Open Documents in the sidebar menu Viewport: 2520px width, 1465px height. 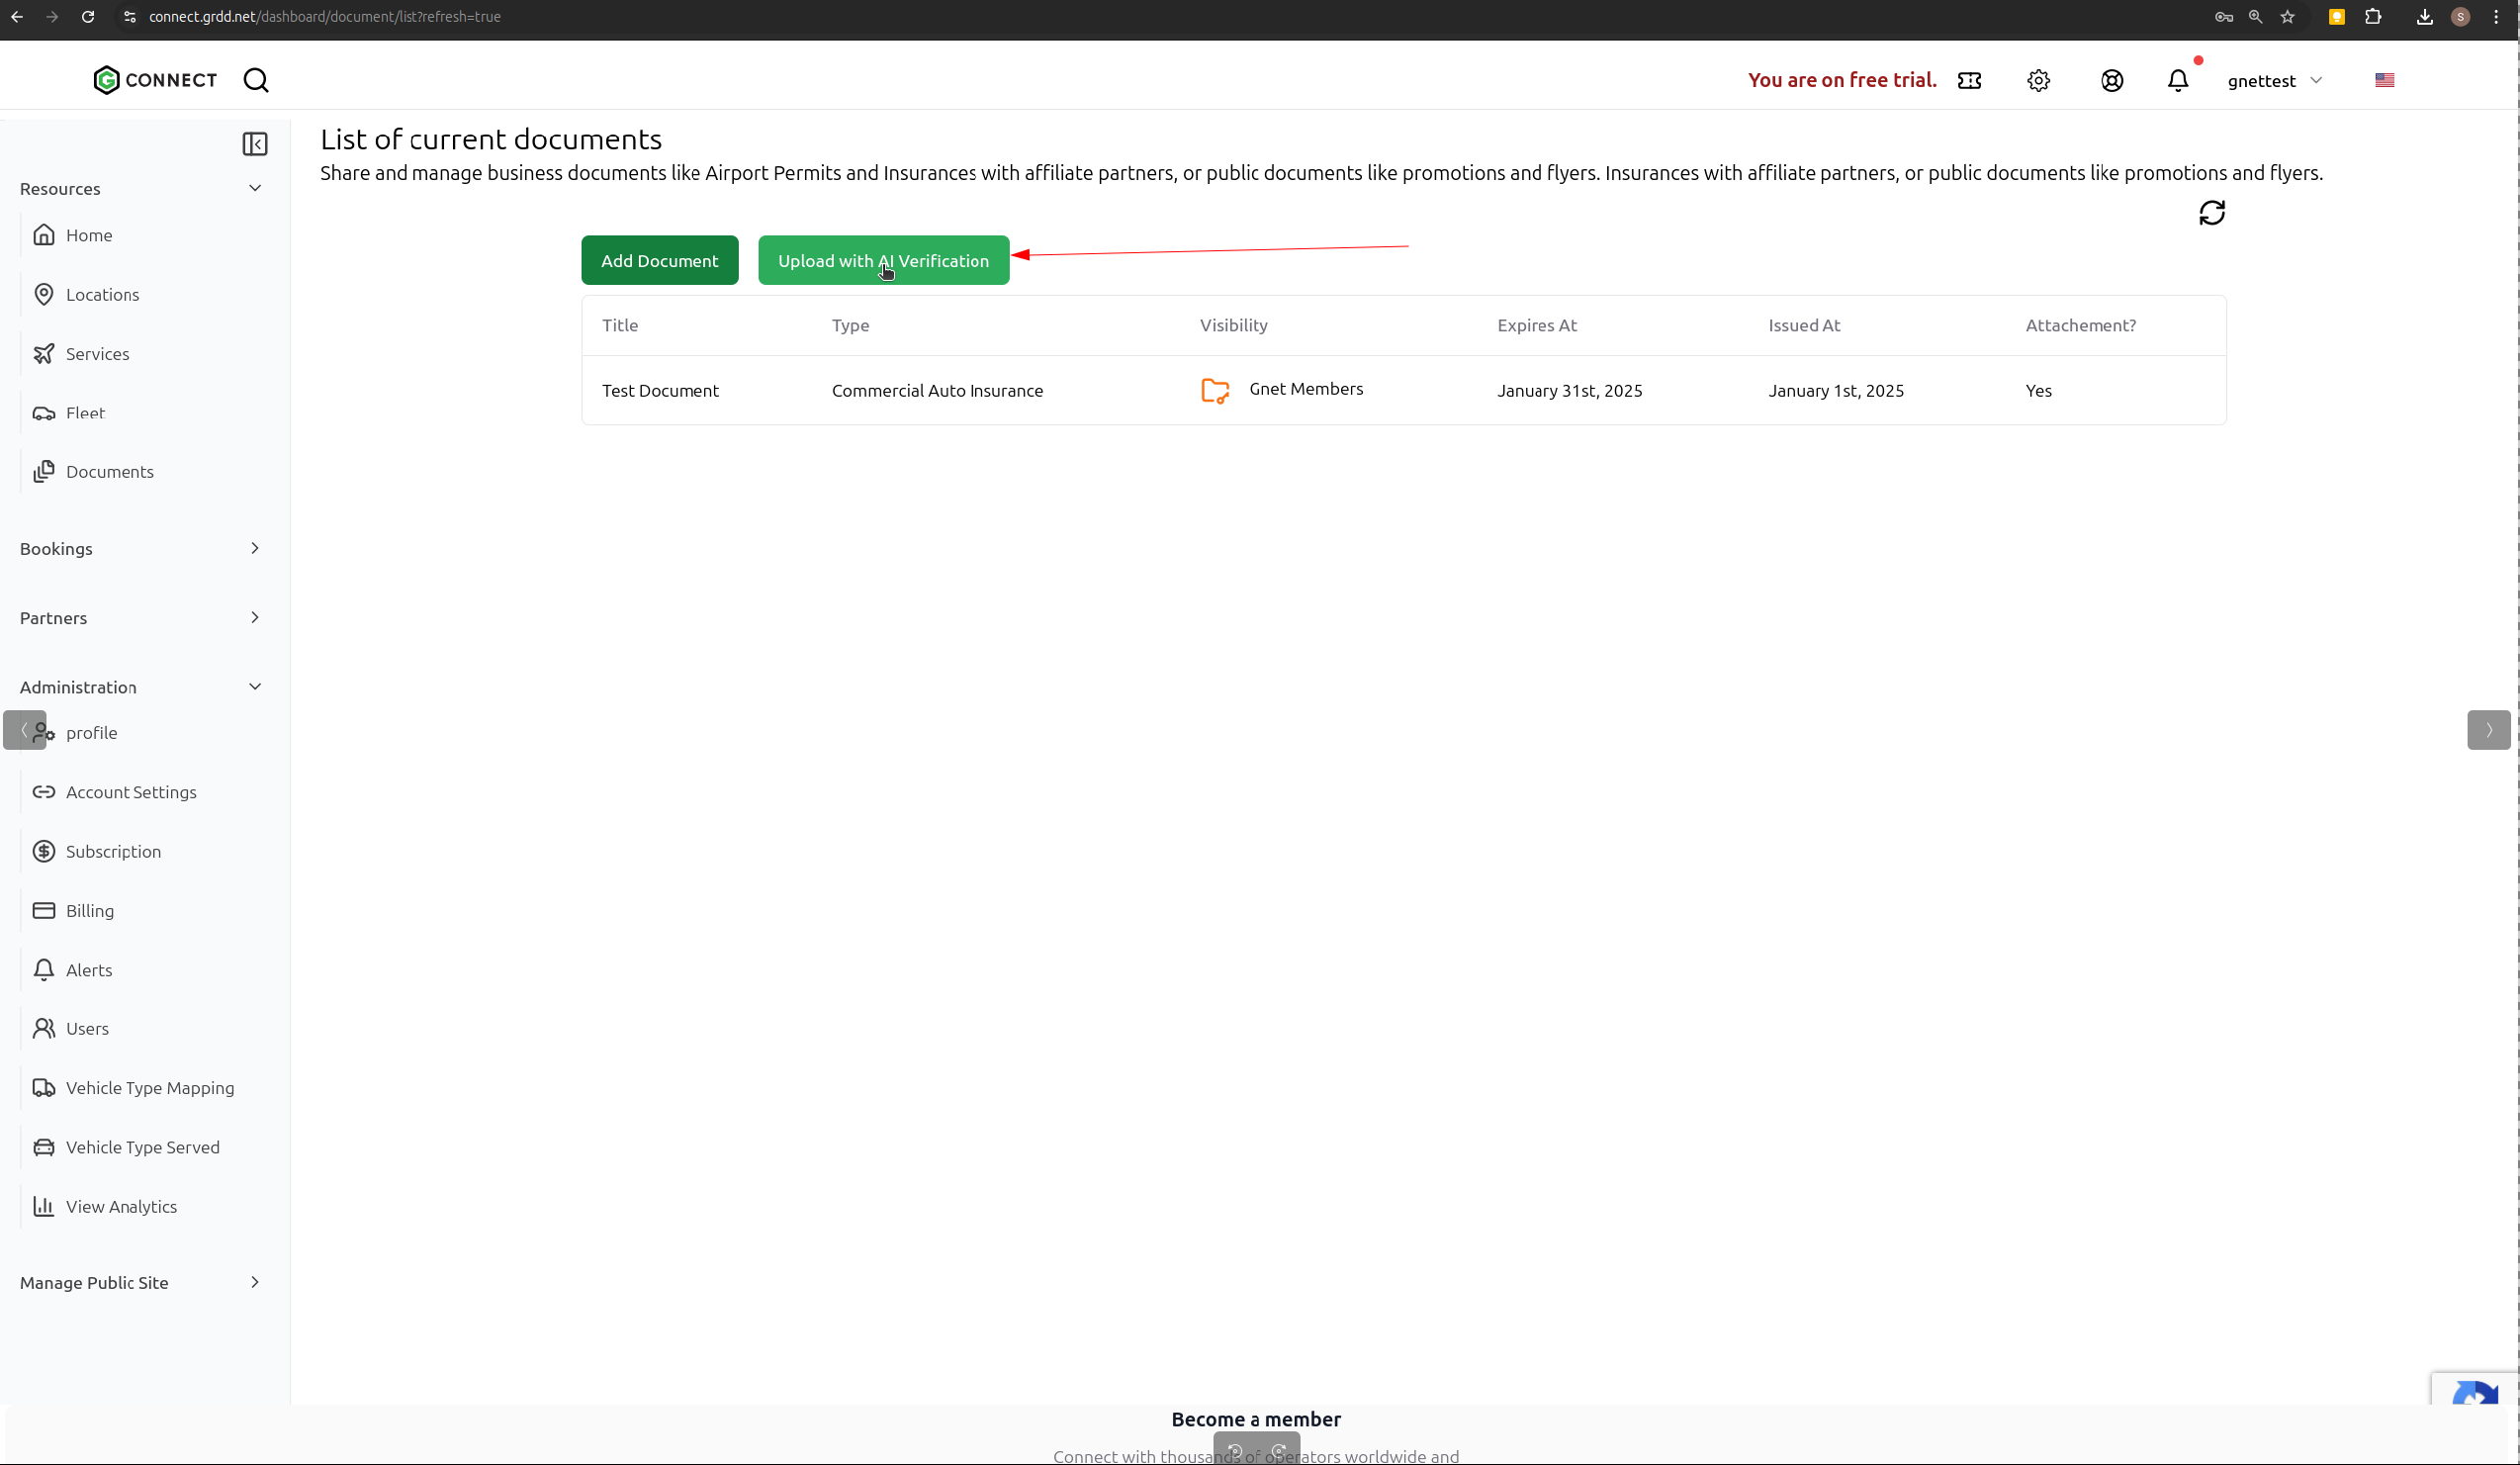pos(109,472)
